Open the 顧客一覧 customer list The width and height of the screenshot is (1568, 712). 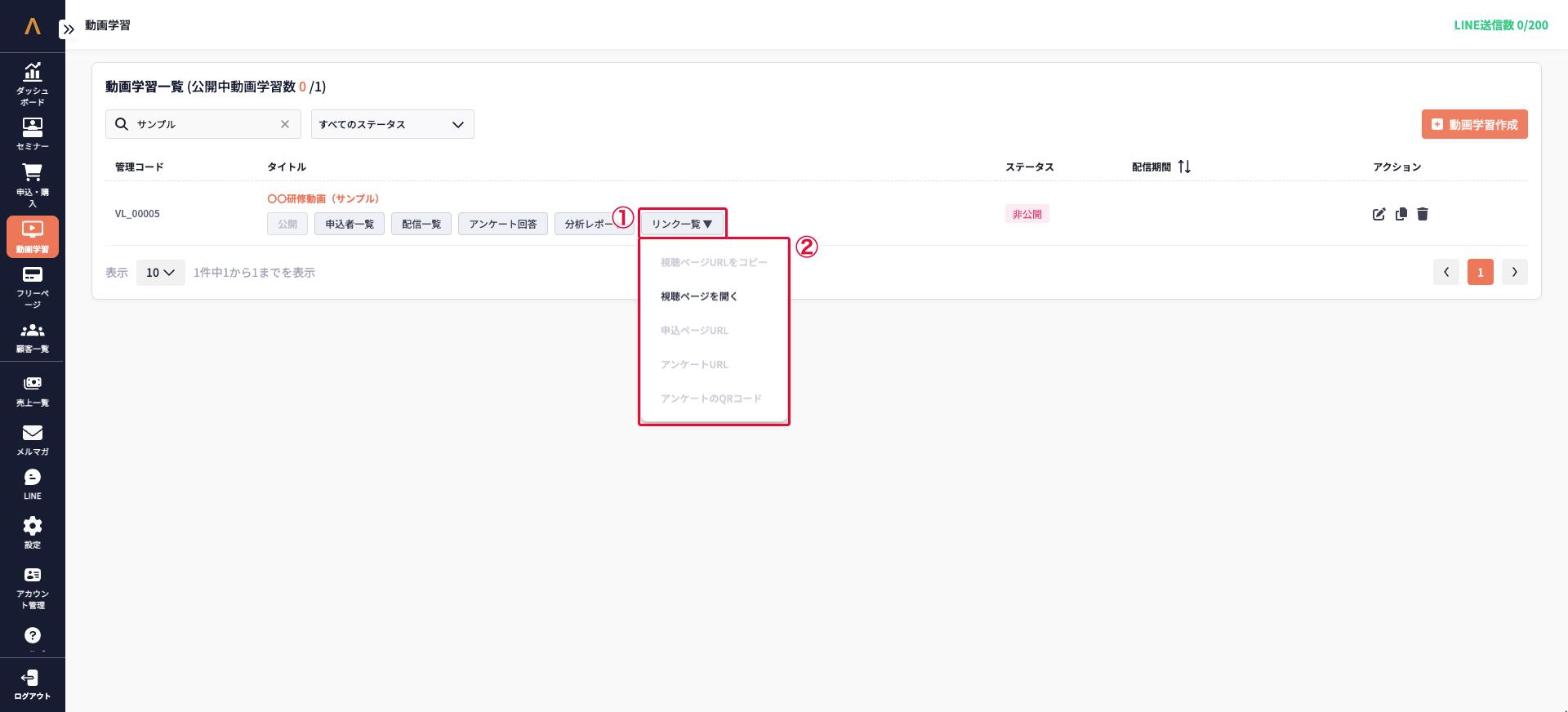(x=32, y=338)
